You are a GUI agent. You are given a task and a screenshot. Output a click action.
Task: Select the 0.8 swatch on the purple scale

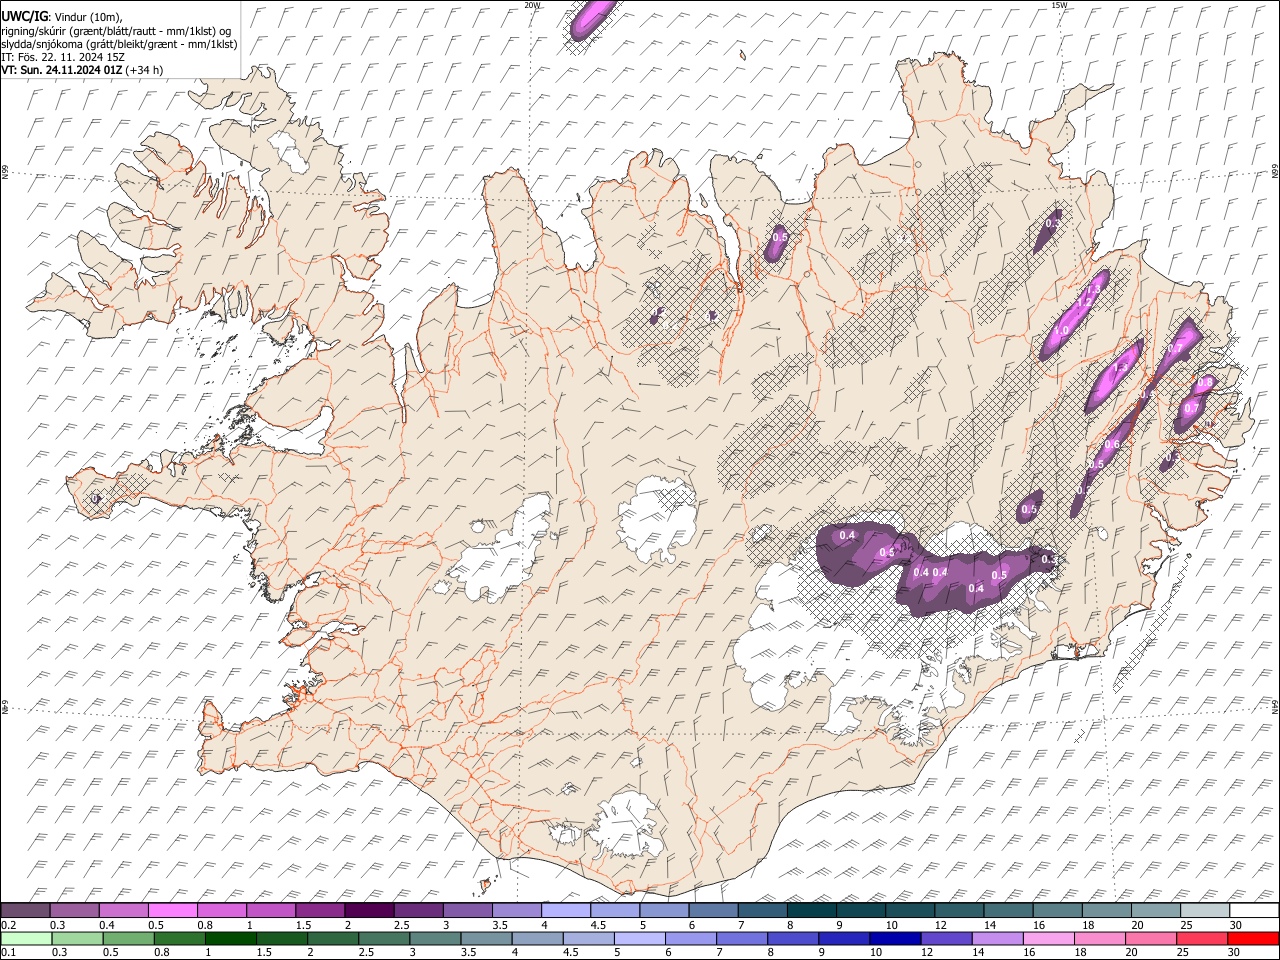pyautogui.click(x=221, y=910)
